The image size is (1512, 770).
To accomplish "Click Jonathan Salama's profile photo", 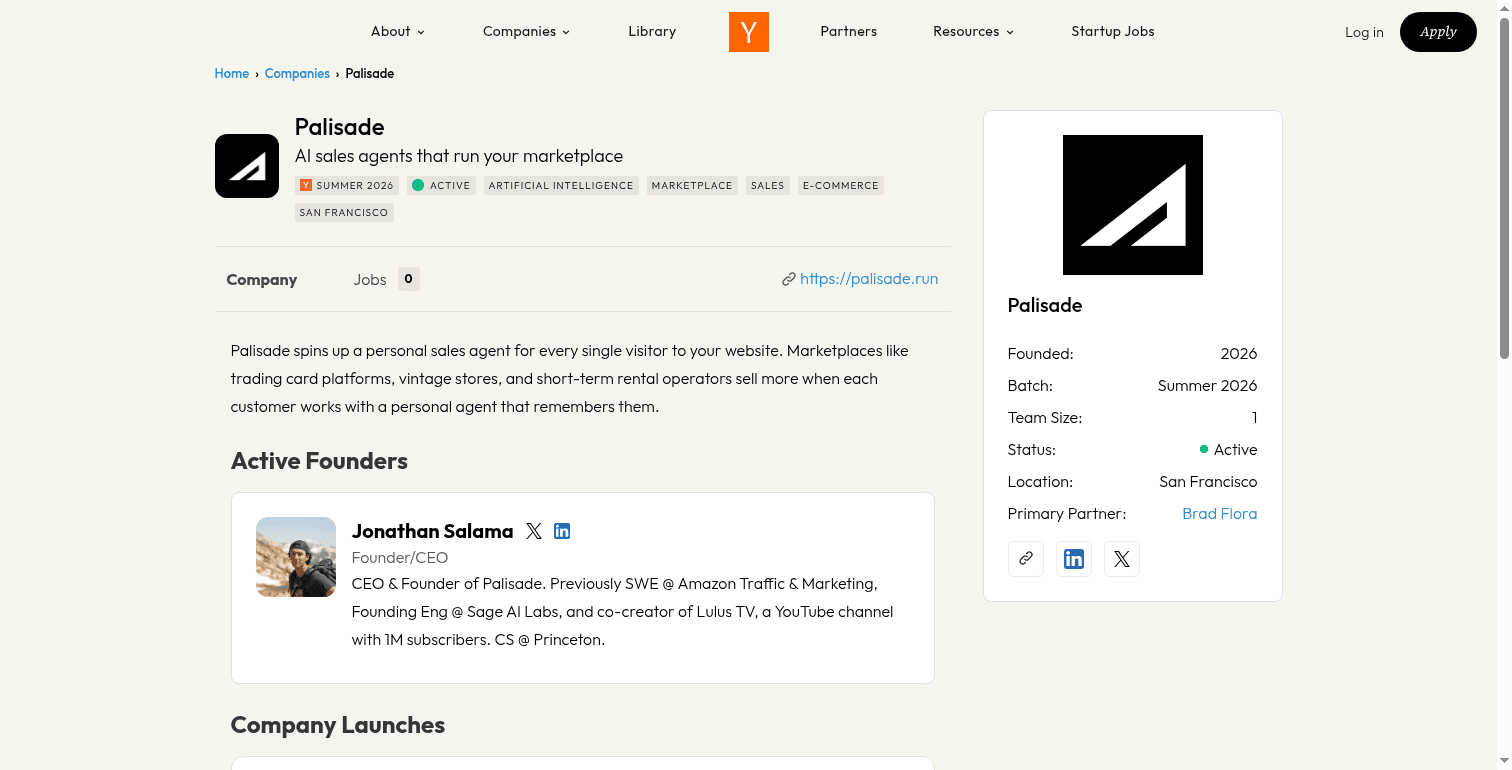I will point(296,557).
